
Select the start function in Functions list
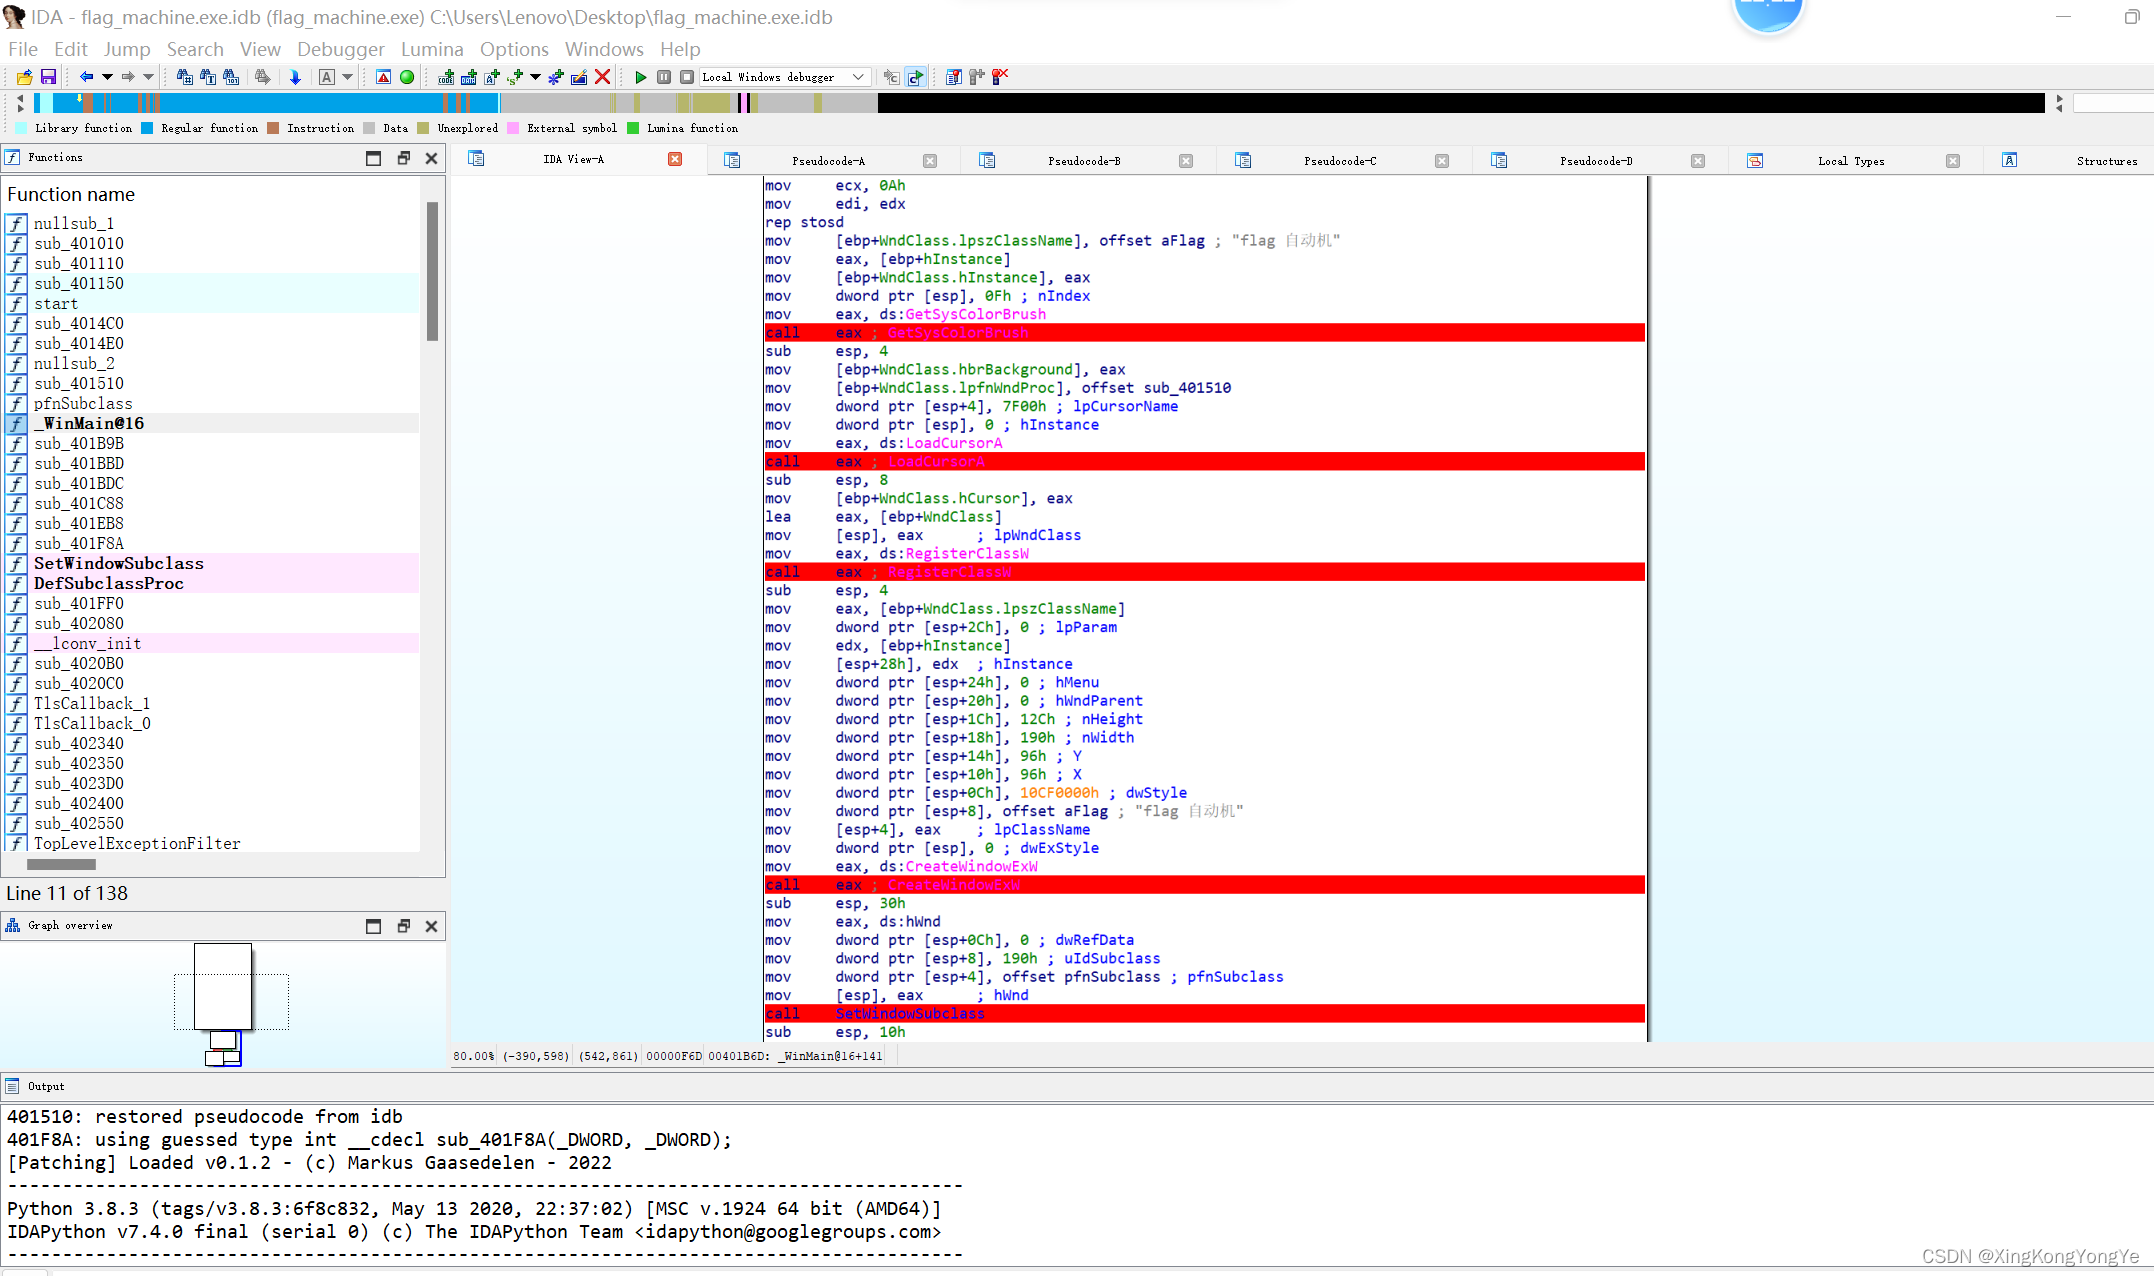56,303
